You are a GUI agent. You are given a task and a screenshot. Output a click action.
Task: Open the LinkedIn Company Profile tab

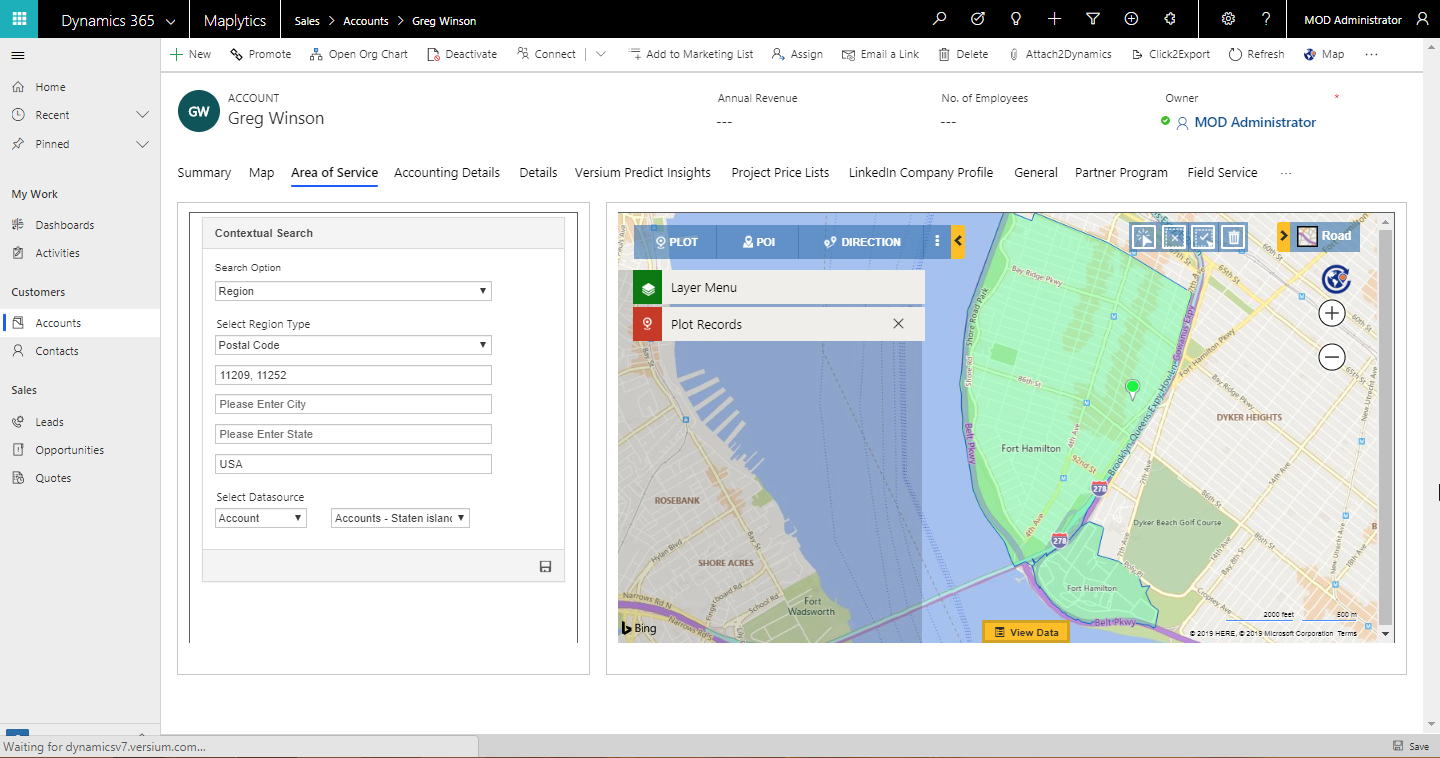coord(921,173)
